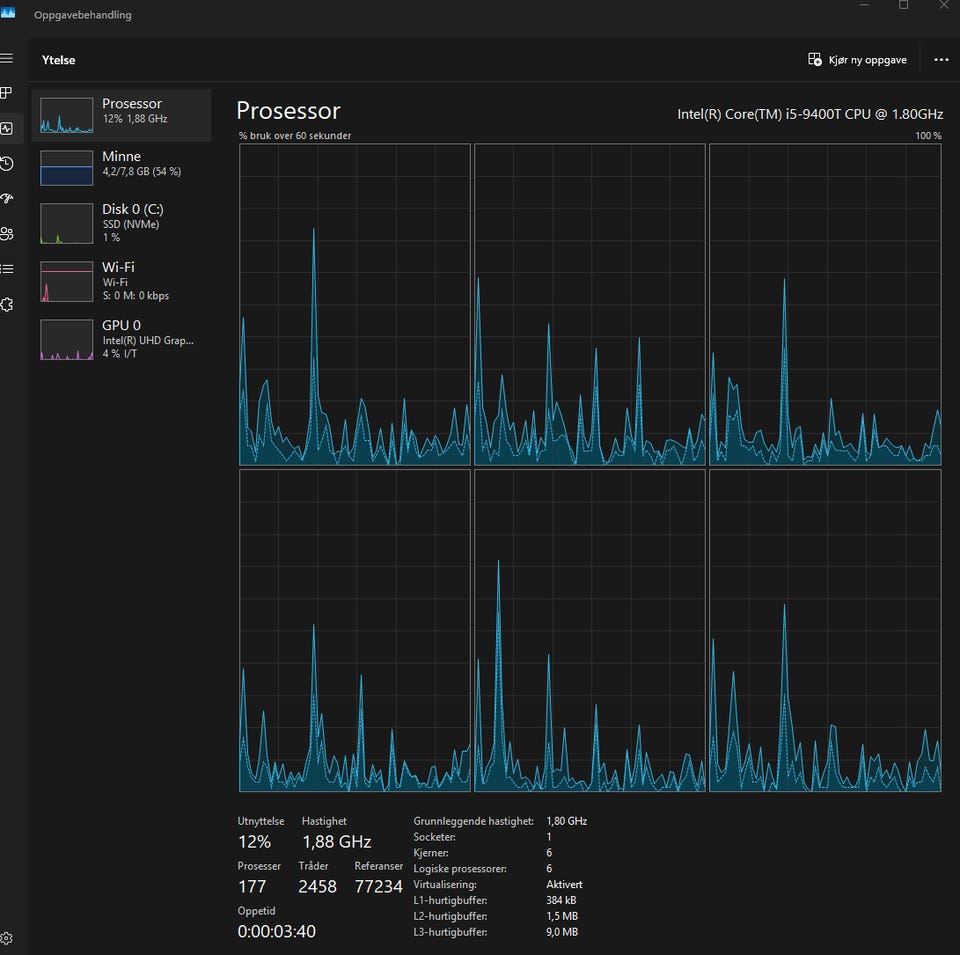This screenshot has height=955, width=960.
Task: Click the L3-hurtigbuffer value 9,0 MB
Action: point(562,932)
